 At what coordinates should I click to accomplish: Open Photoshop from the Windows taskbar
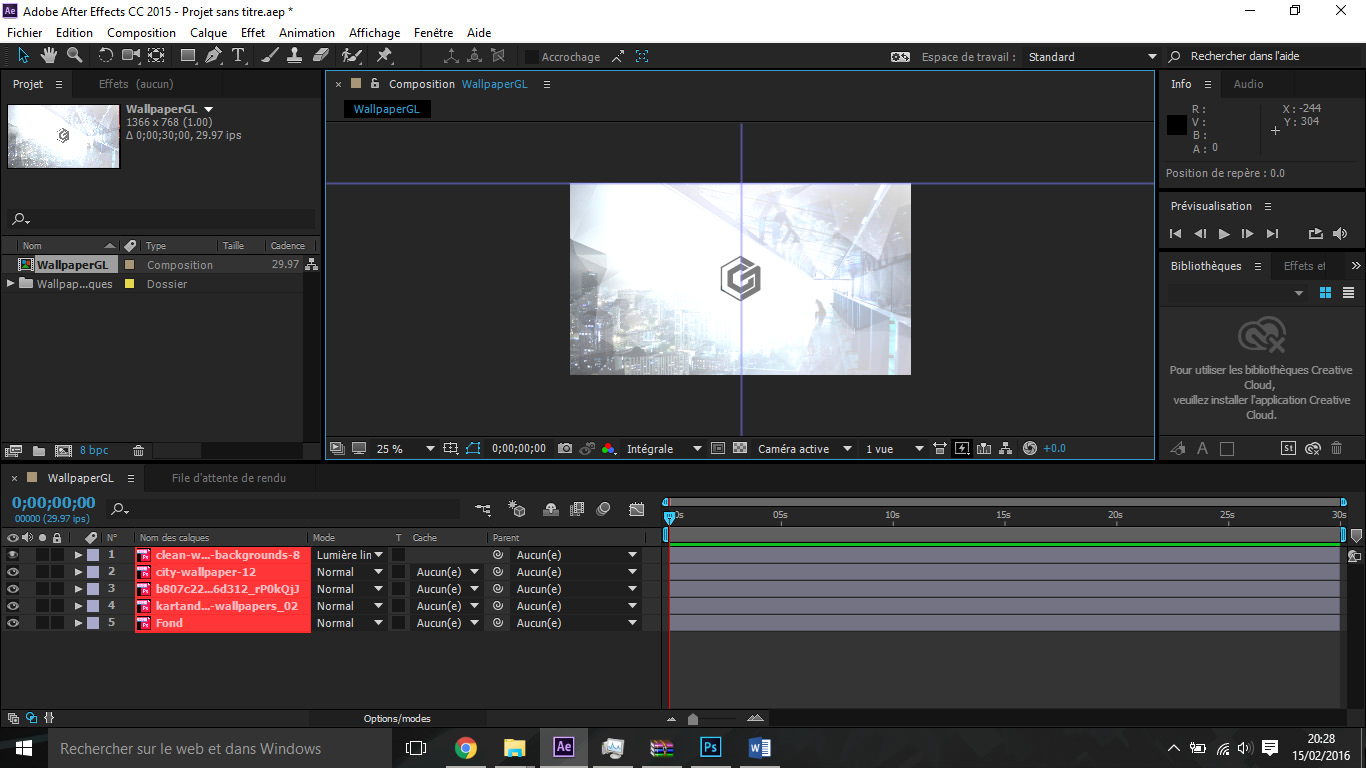[710, 747]
